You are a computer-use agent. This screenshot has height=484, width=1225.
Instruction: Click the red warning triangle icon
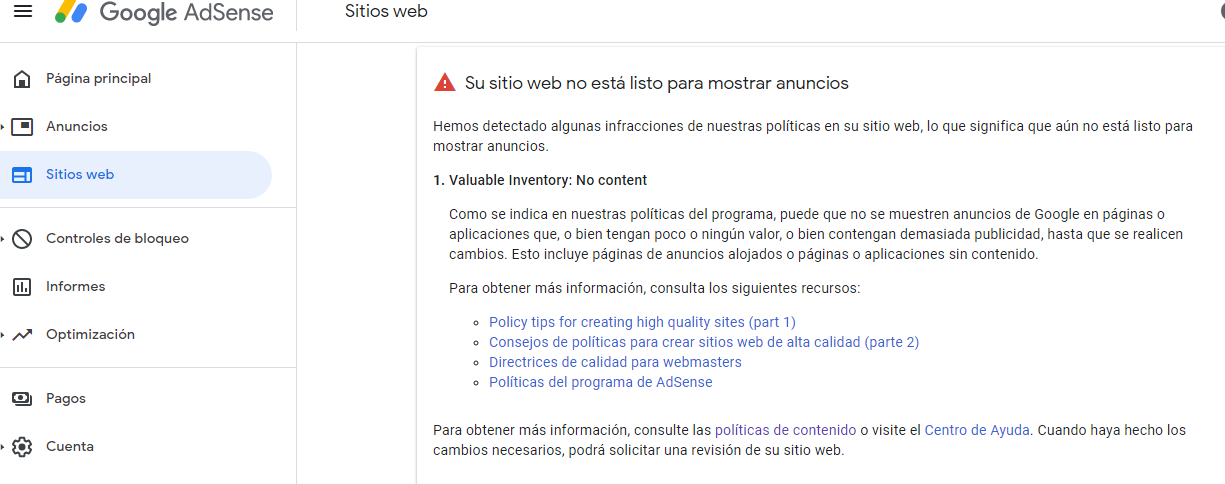point(445,83)
